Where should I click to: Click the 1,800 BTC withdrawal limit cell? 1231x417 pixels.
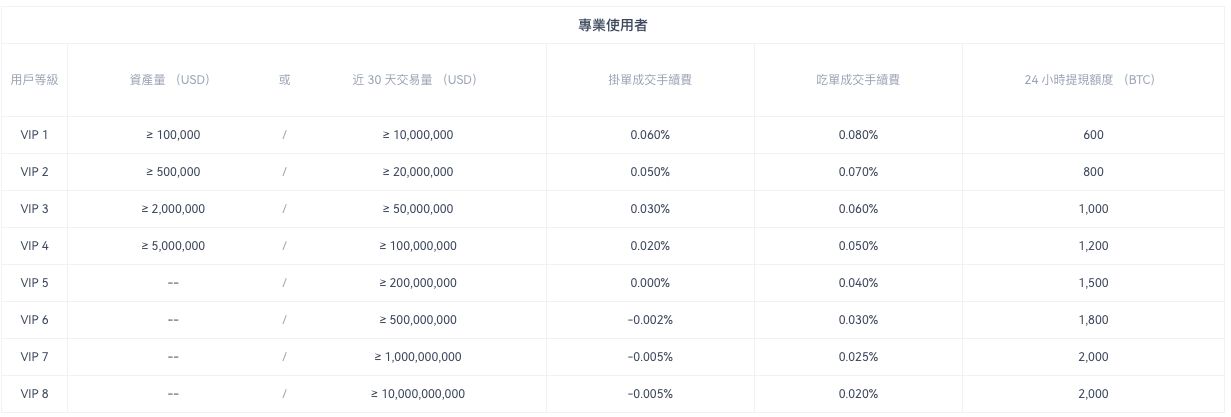(x=1093, y=320)
